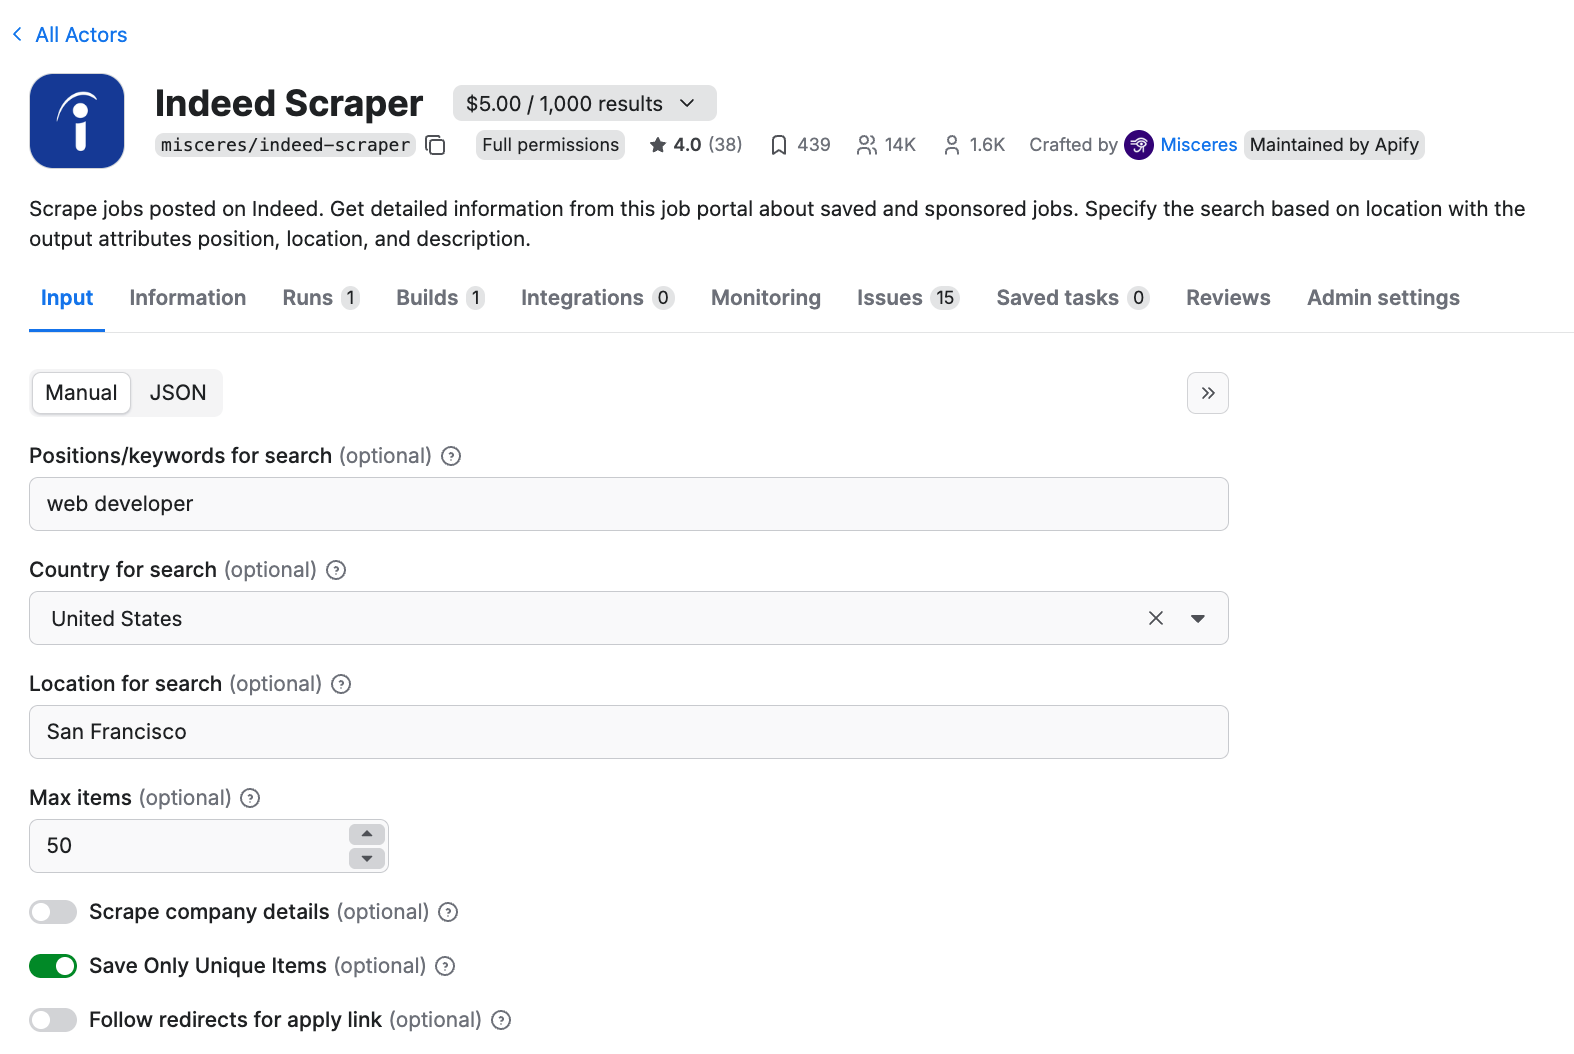Click help icon beside Country for search
The width and height of the screenshot is (1574, 1054).
pos(336,570)
